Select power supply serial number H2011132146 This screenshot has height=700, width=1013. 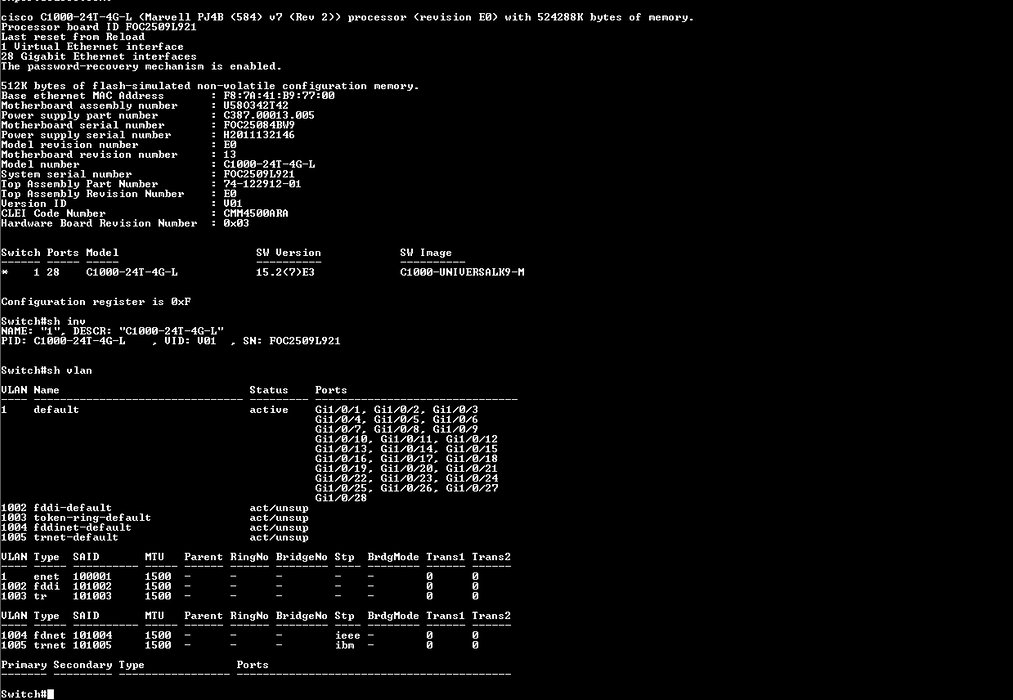[x=259, y=135]
